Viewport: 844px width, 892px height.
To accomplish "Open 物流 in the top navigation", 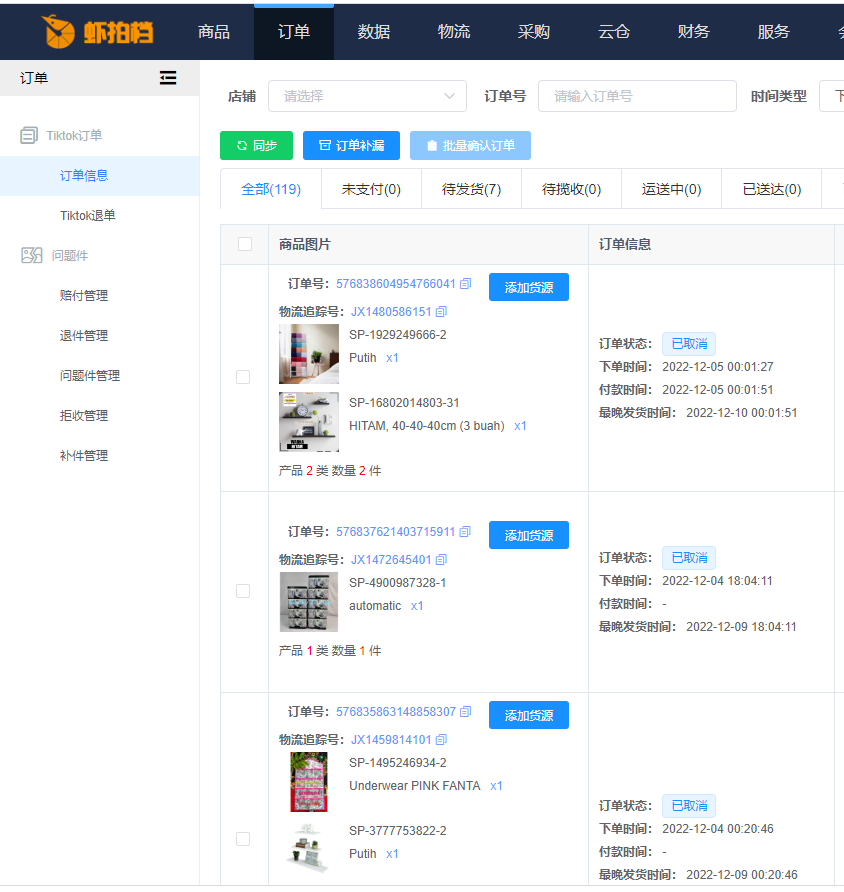I will pyautogui.click(x=454, y=32).
